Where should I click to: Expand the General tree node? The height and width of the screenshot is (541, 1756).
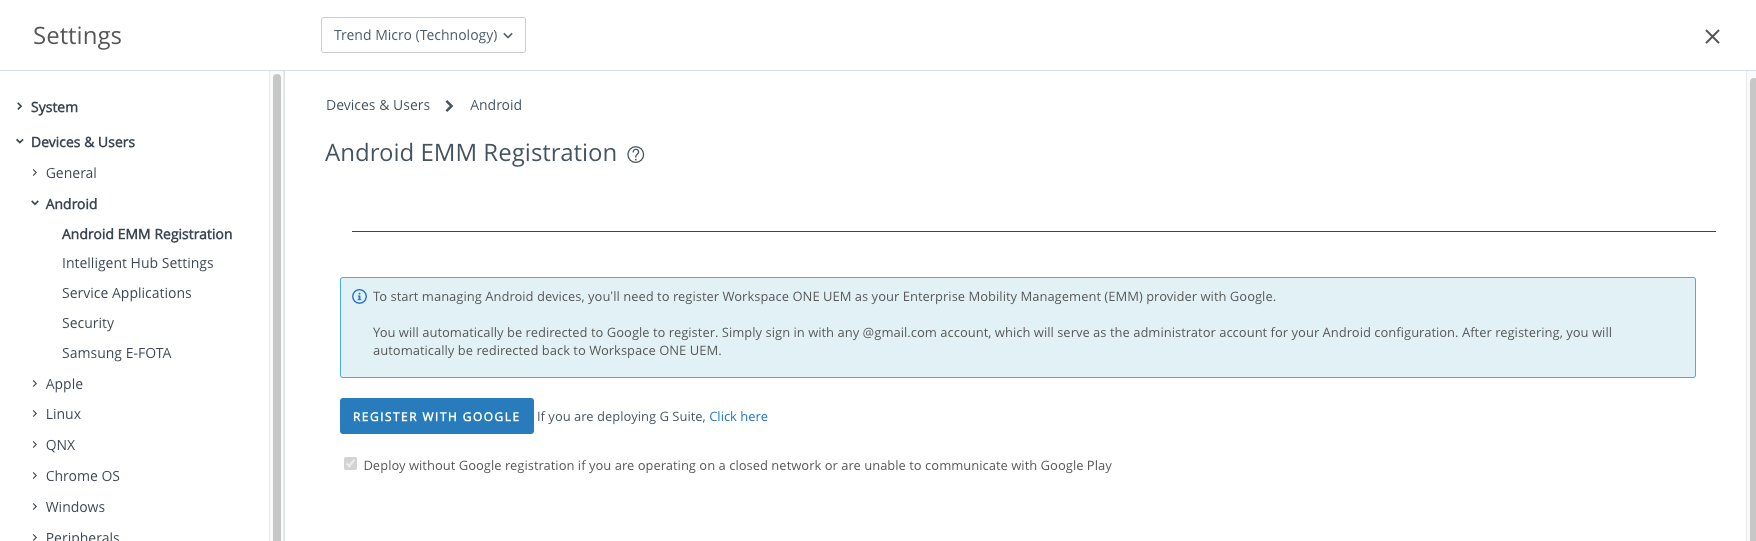[x=35, y=173]
